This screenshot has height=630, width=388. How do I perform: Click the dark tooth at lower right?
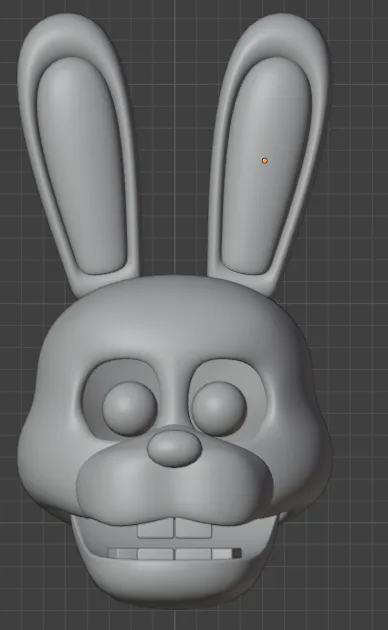click(x=237, y=554)
